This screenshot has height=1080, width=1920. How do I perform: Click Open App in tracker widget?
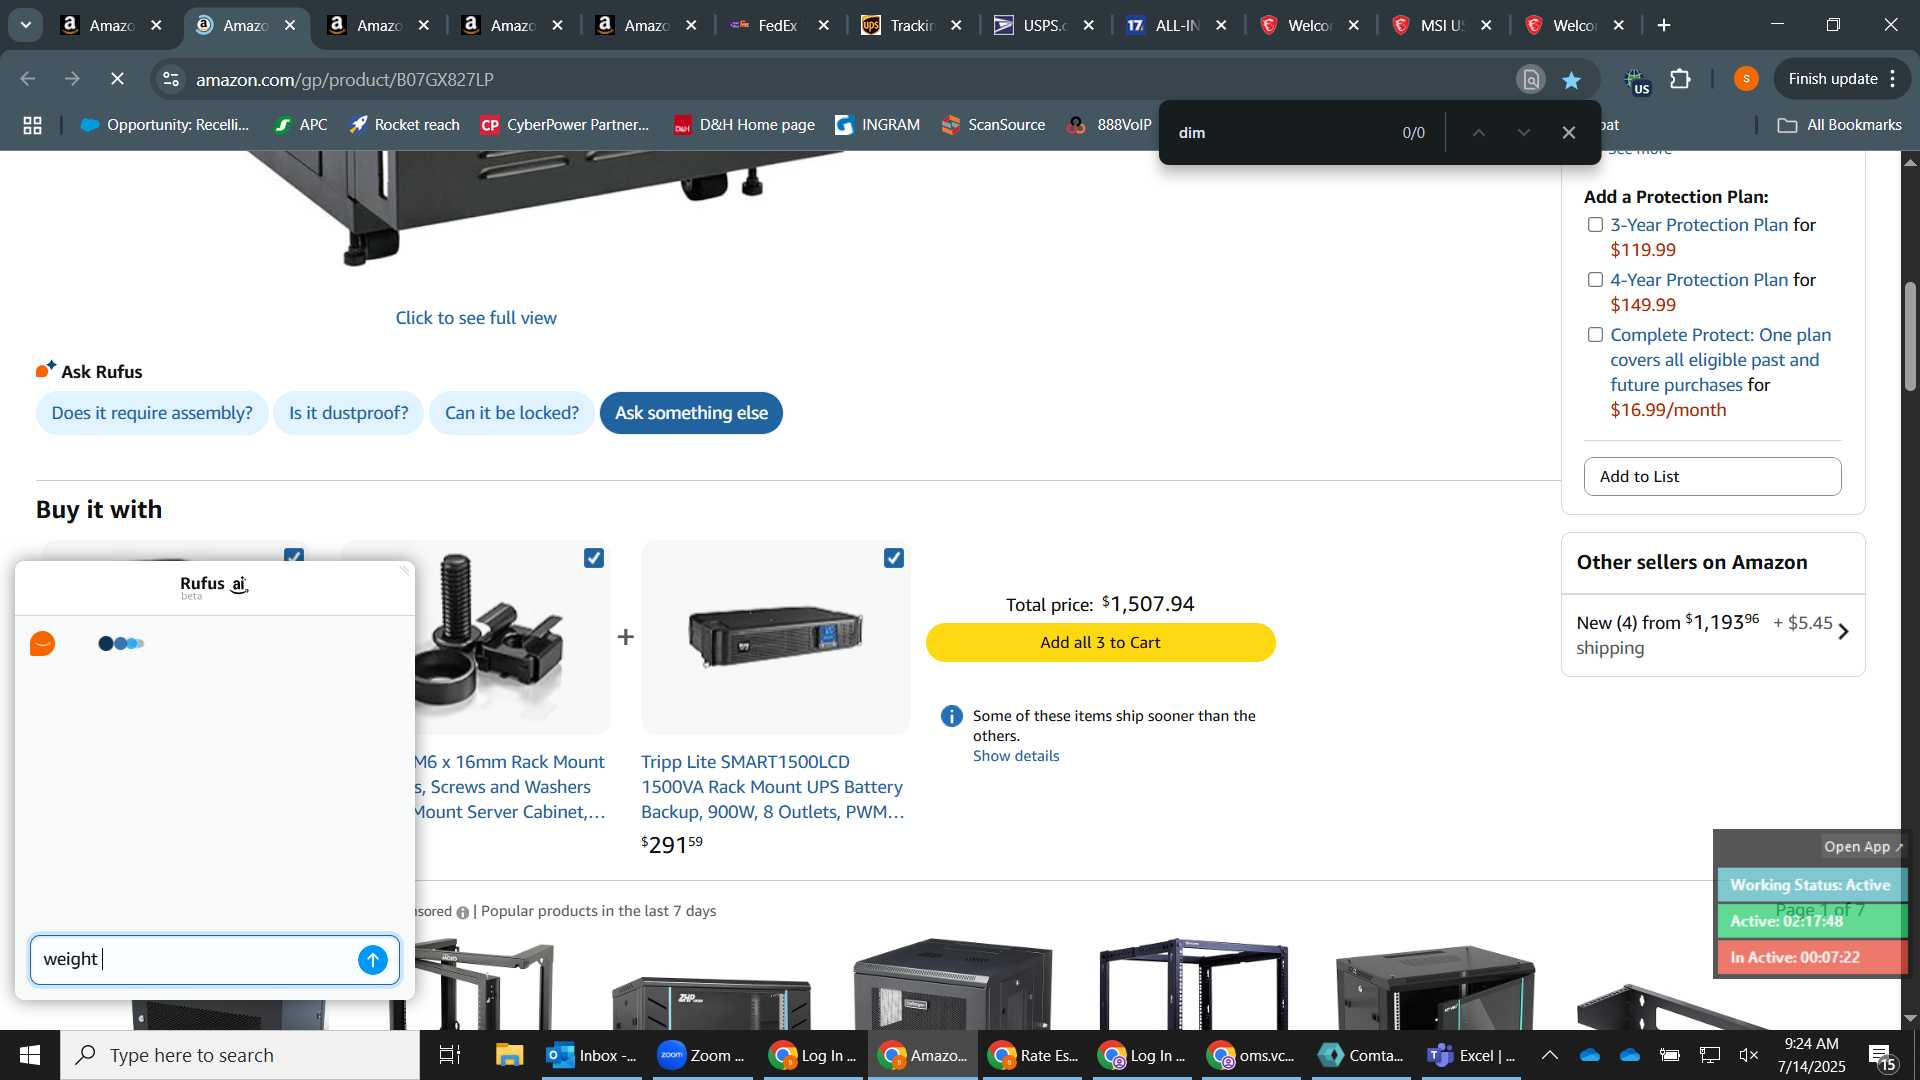coord(1863,847)
